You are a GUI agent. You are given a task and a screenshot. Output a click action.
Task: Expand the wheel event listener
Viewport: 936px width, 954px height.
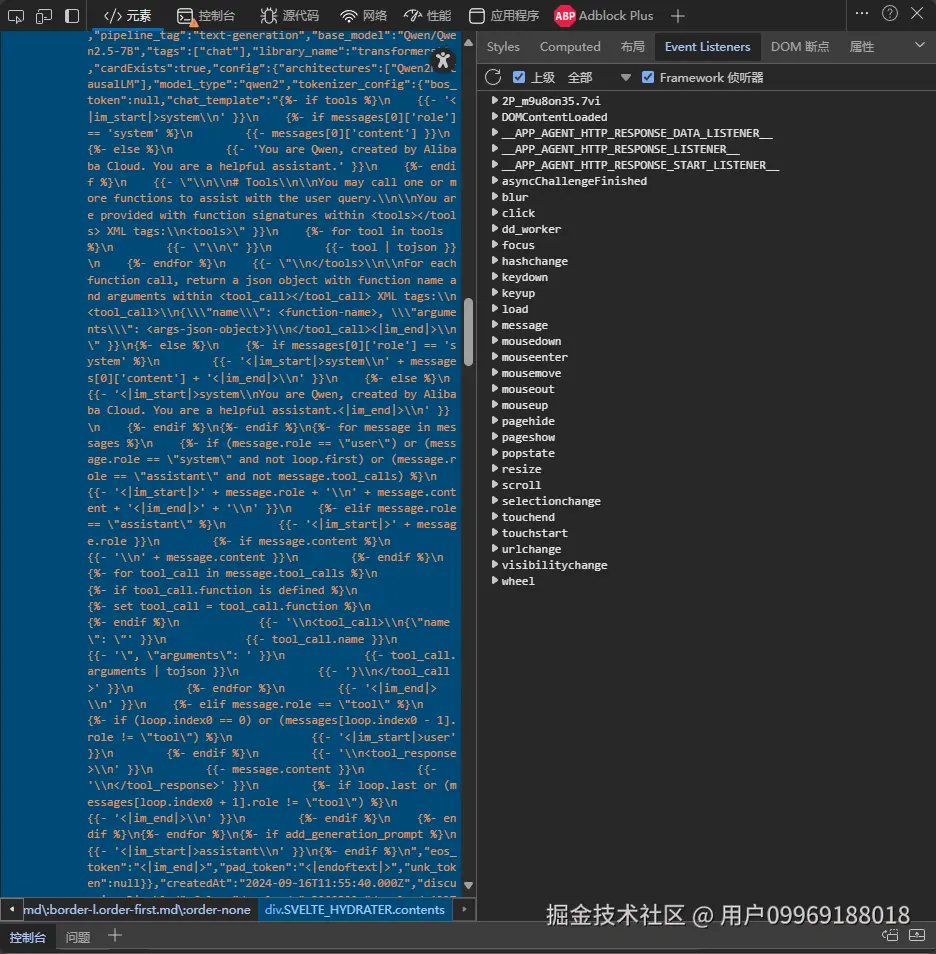(x=495, y=580)
